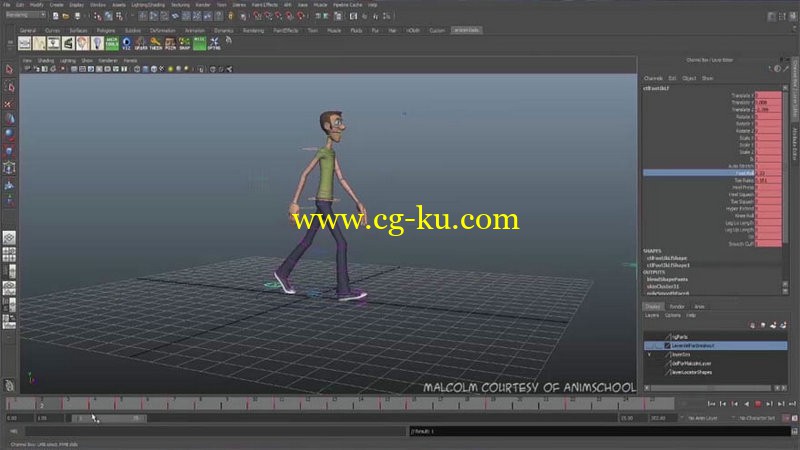
Task: Click the green MISC shelf icon
Action: 199,43
